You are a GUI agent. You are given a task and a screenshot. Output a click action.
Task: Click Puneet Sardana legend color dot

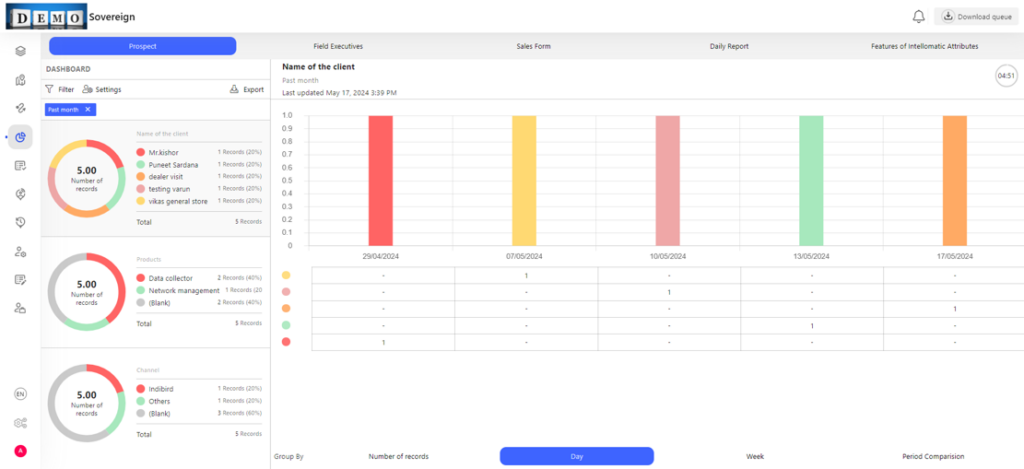140,165
